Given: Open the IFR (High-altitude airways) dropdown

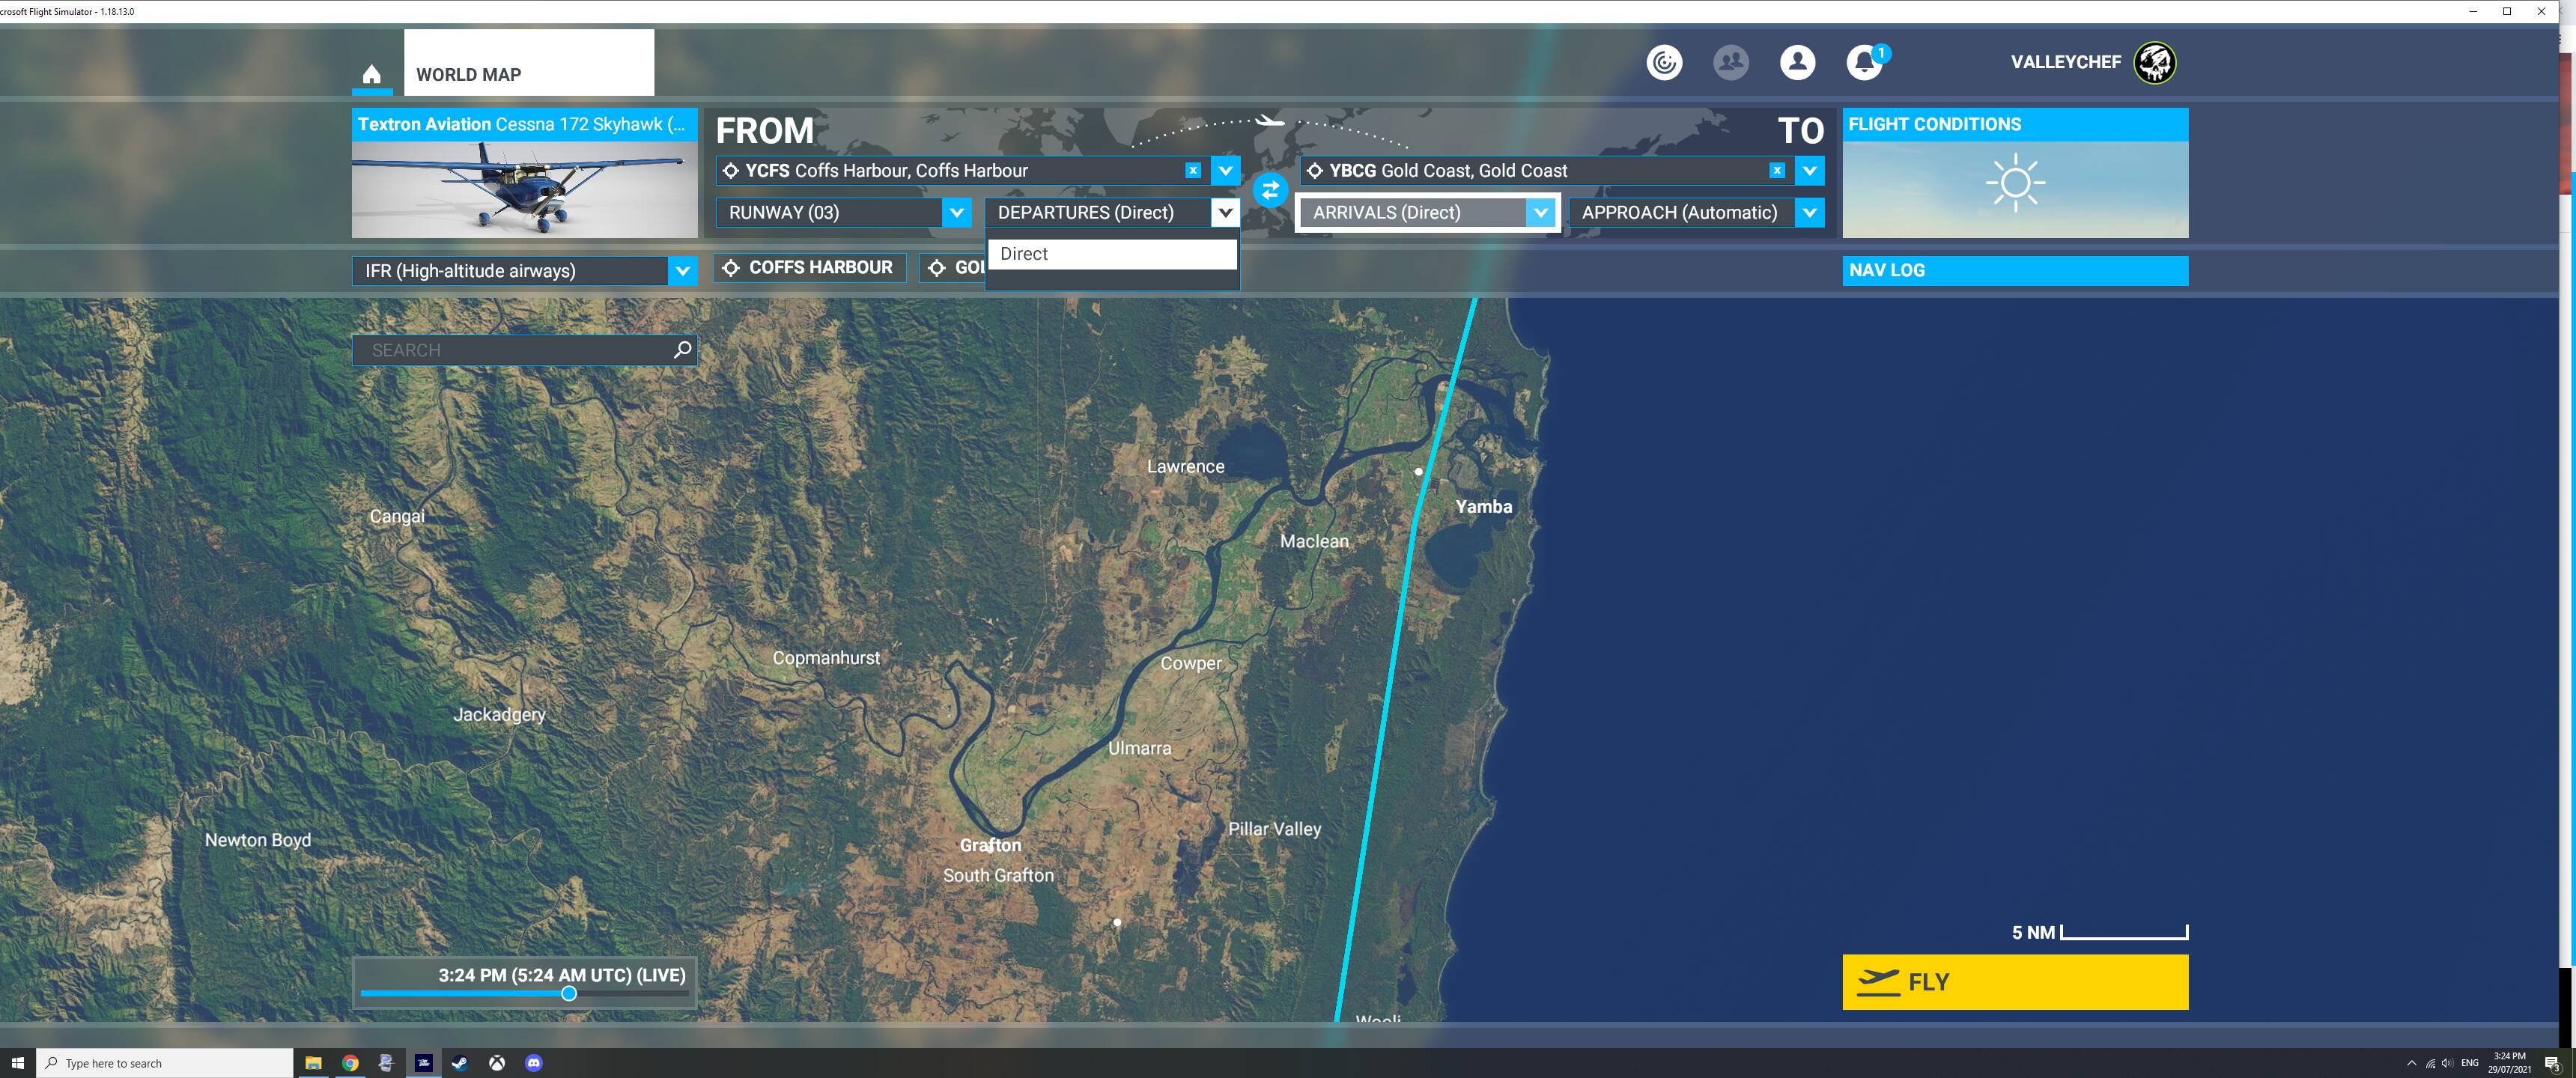Looking at the screenshot, I should click(683, 270).
